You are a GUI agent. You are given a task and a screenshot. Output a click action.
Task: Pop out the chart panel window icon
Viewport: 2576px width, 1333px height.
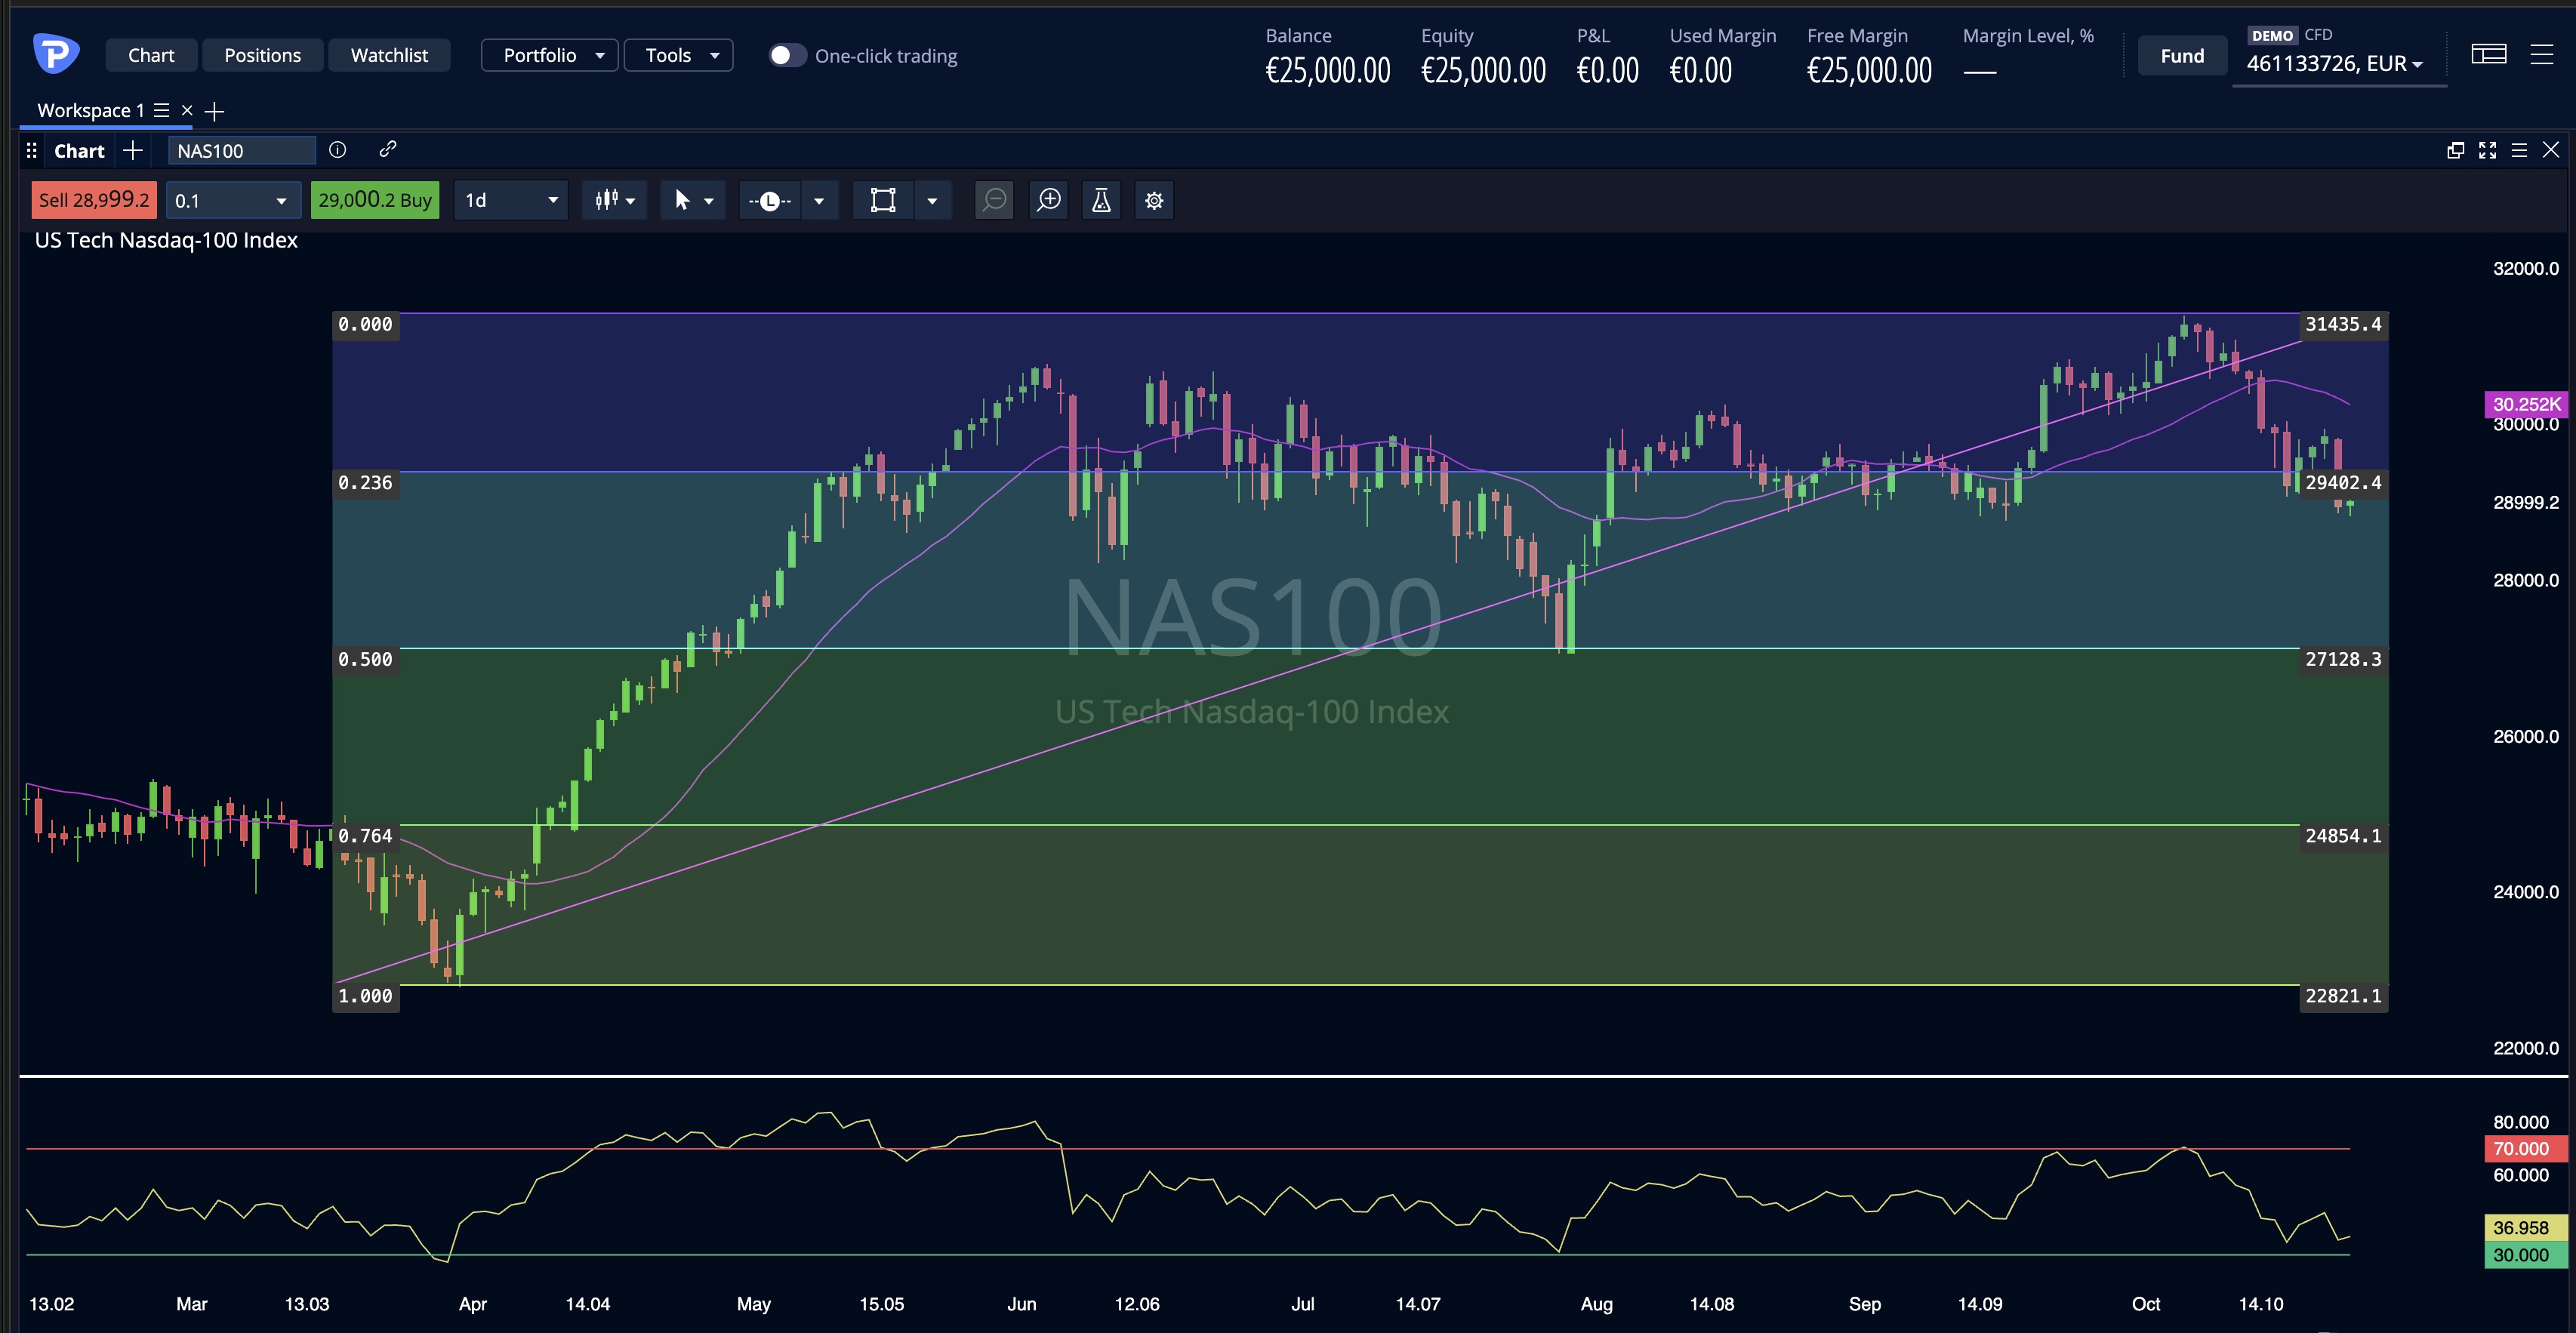tap(2455, 150)
